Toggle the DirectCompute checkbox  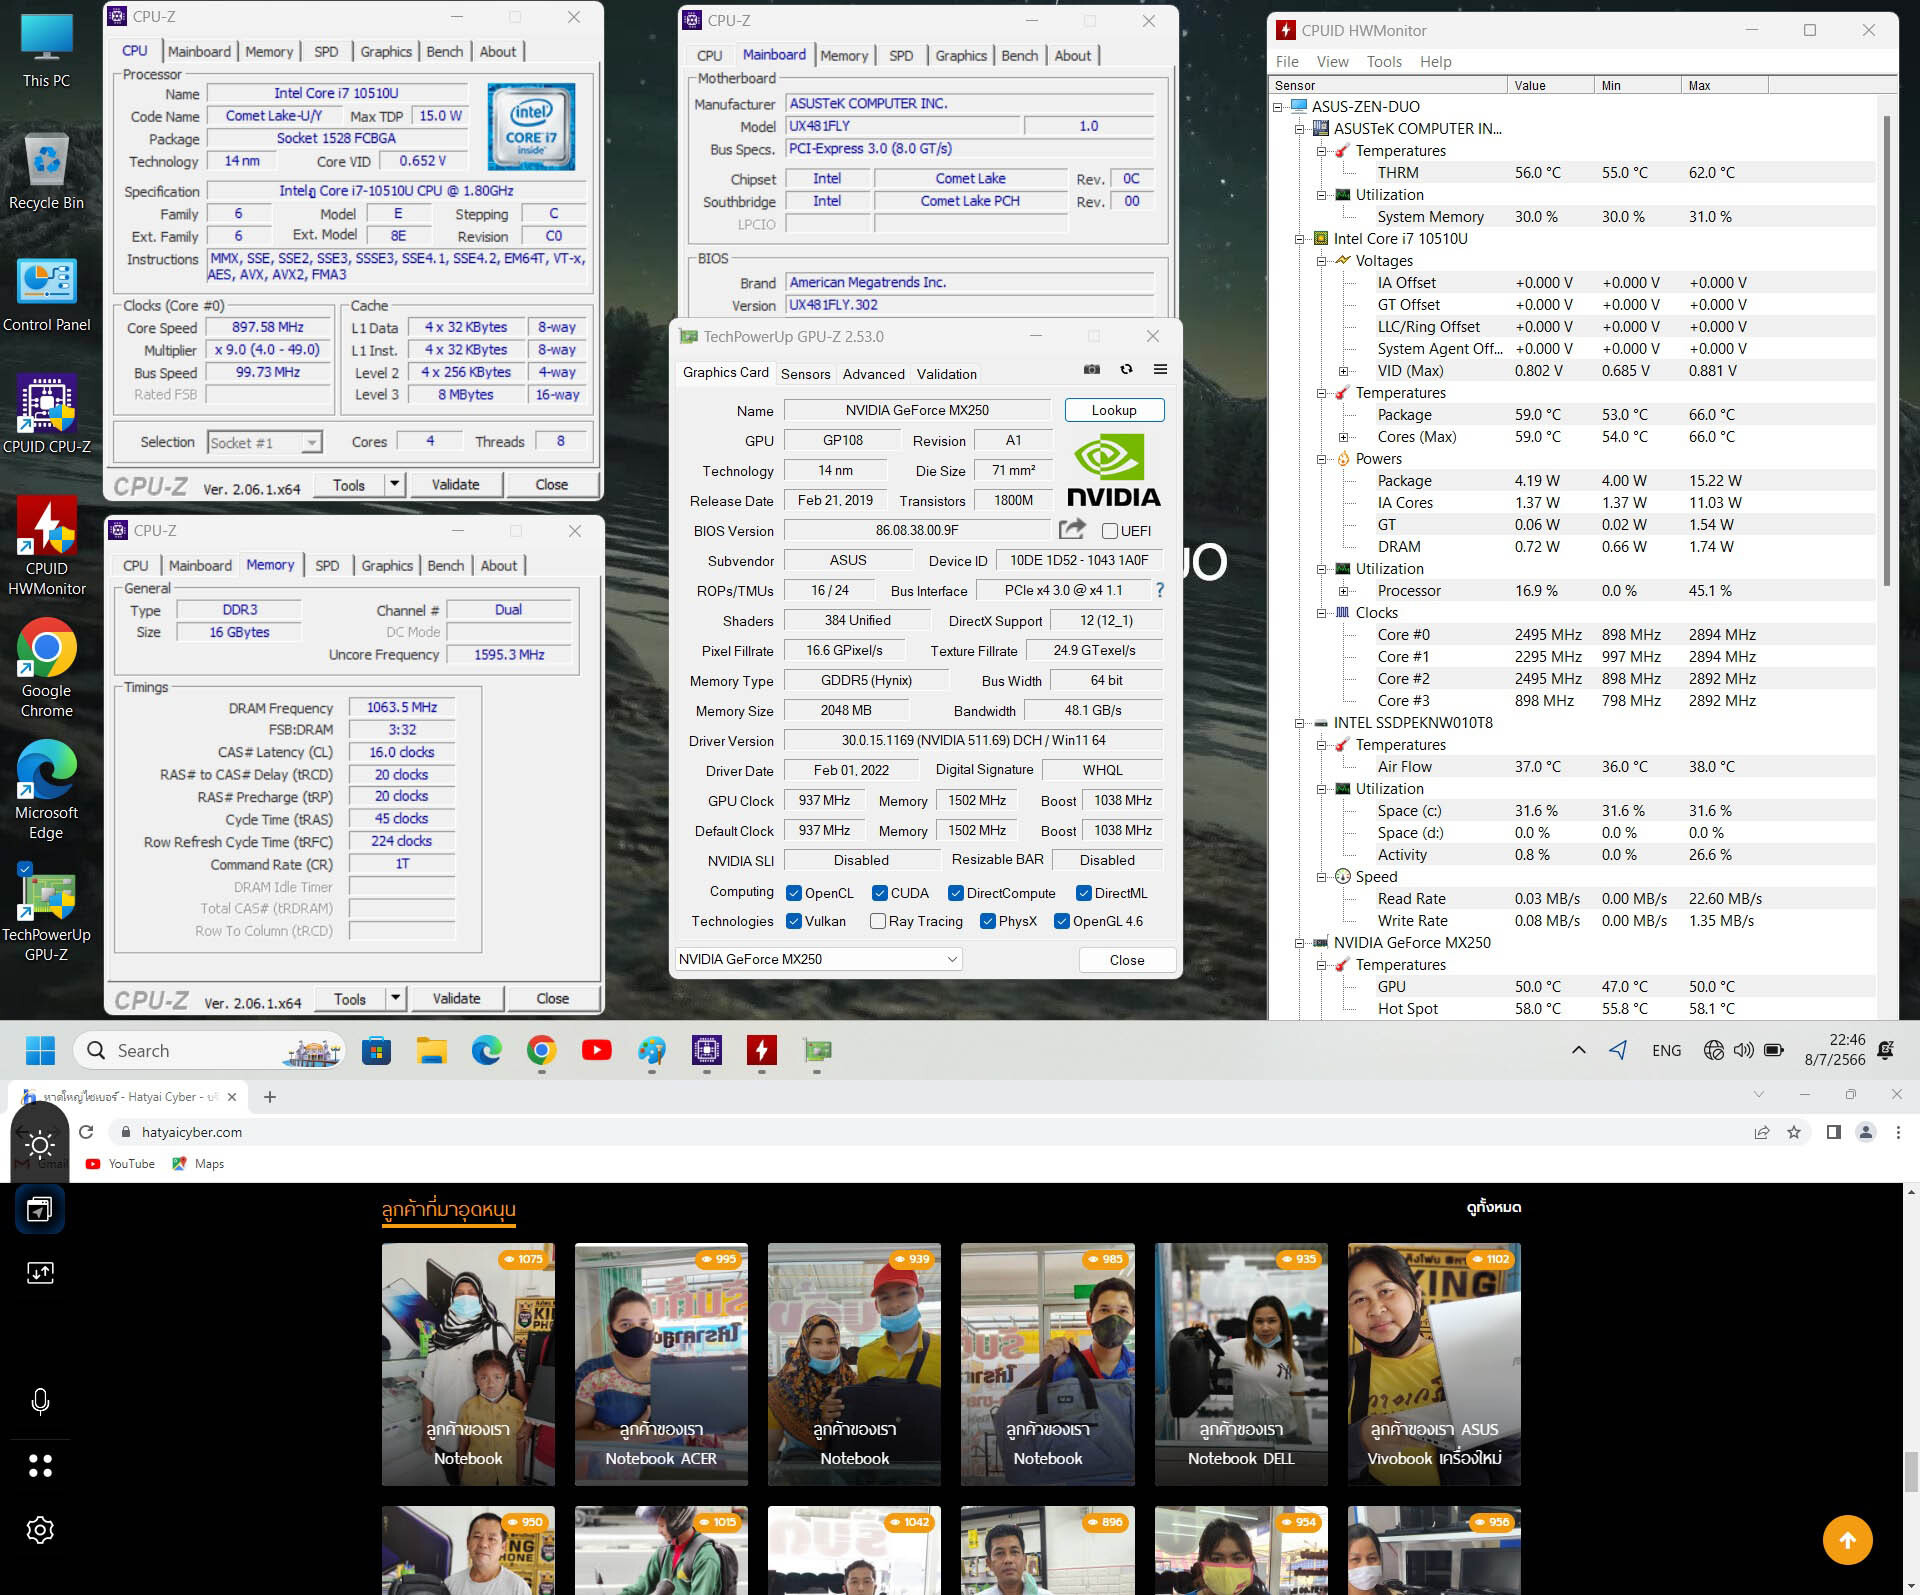pos(956,893)
